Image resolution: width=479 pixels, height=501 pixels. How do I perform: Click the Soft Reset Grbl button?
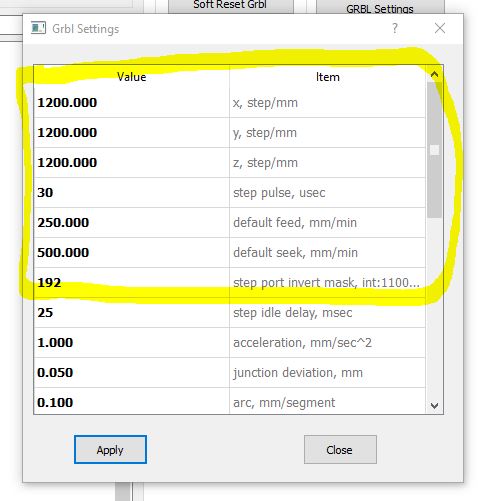[230, 6]
